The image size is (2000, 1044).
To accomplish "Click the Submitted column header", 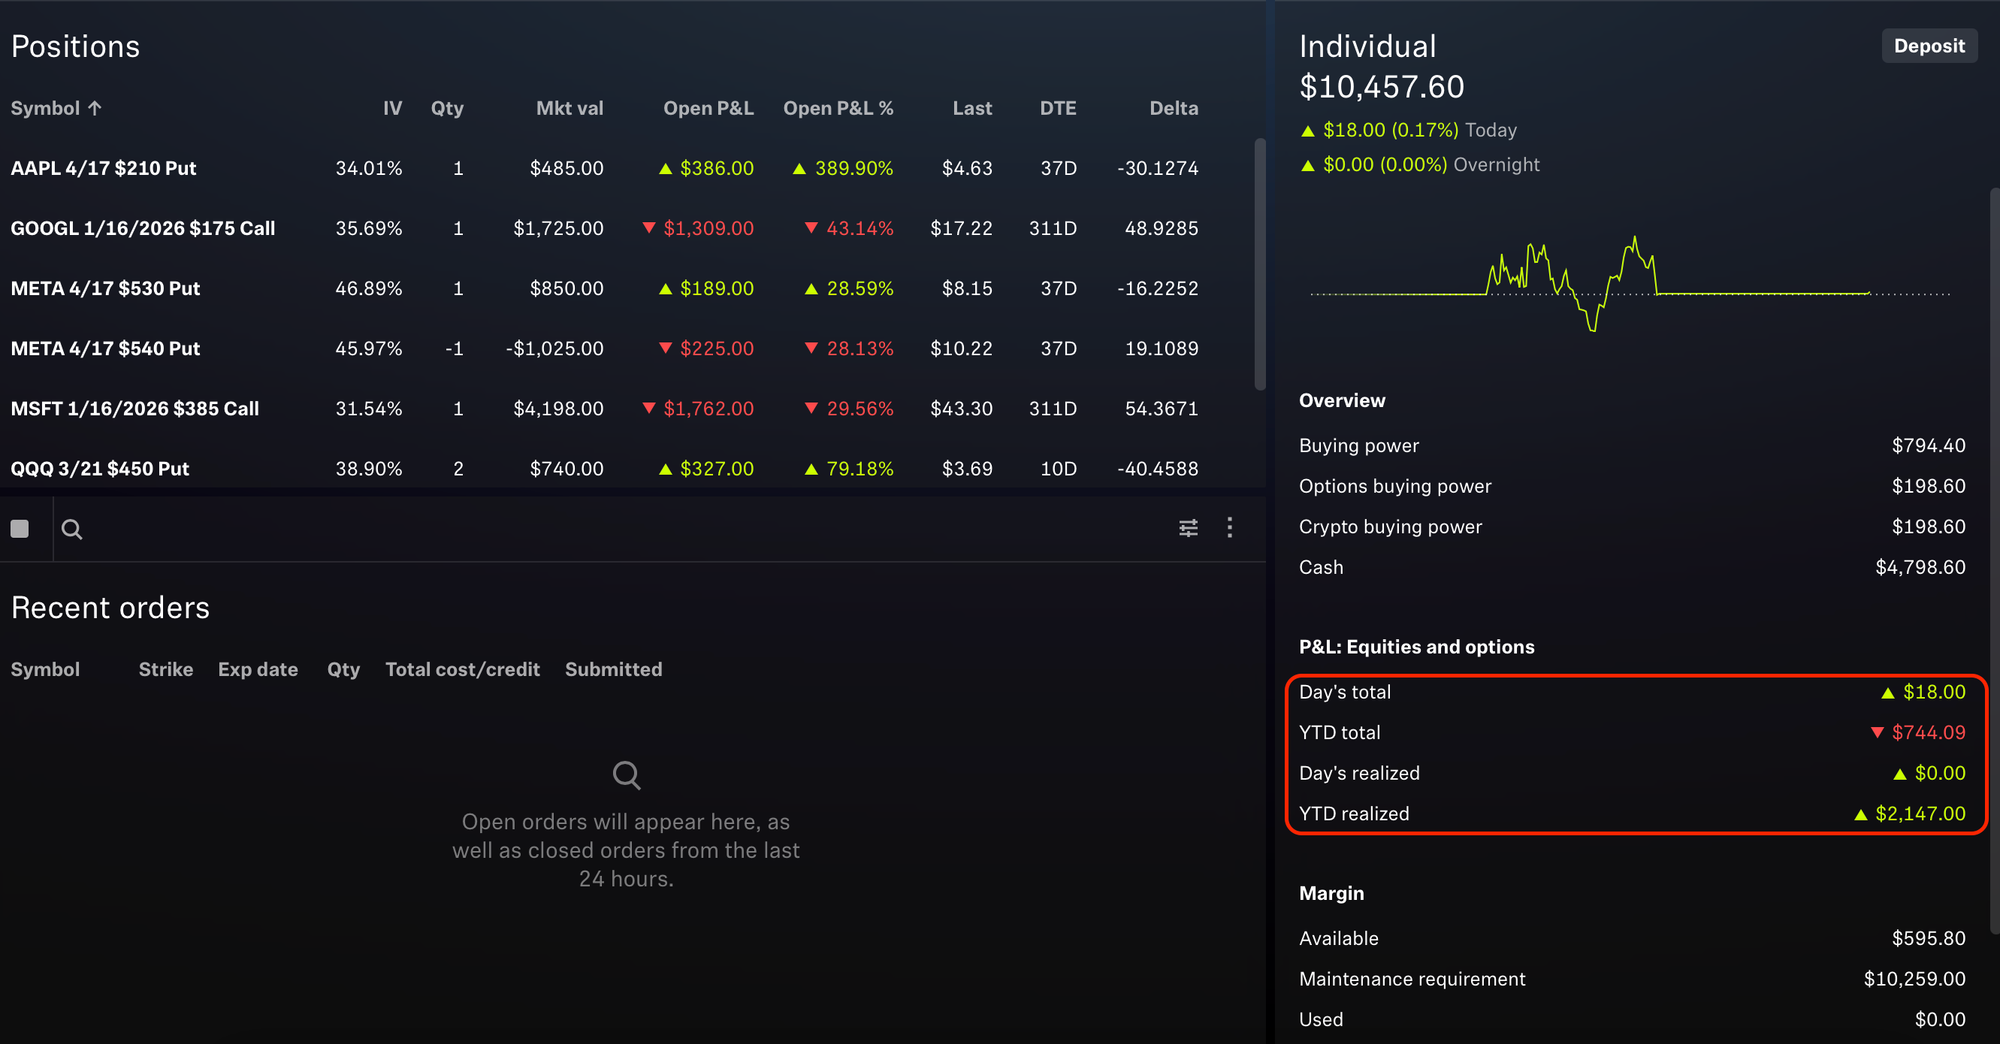I will (613, 669).
